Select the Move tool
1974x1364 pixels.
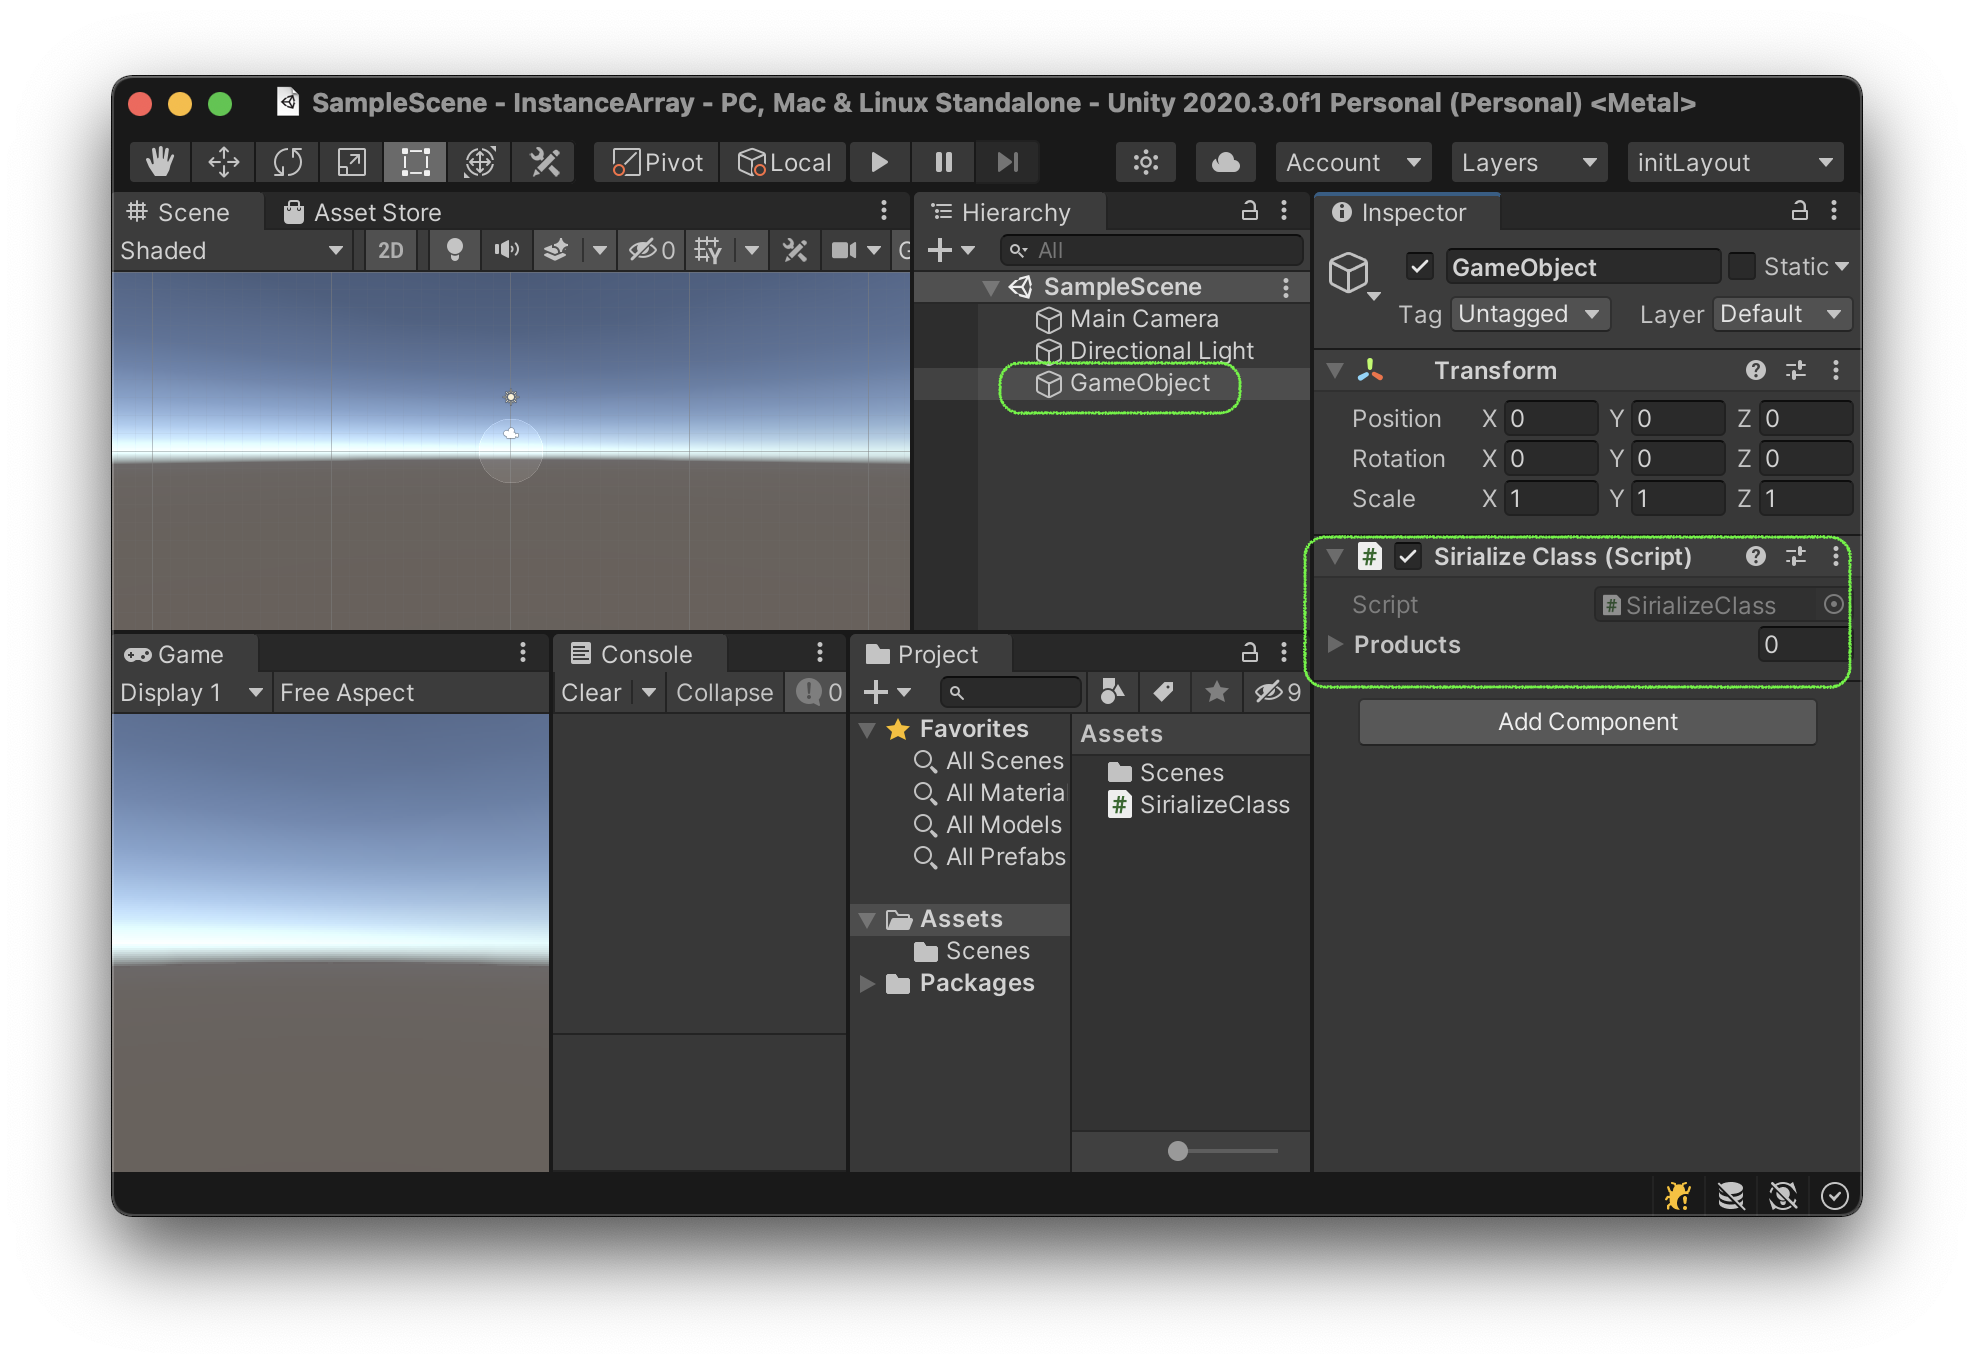222,161
